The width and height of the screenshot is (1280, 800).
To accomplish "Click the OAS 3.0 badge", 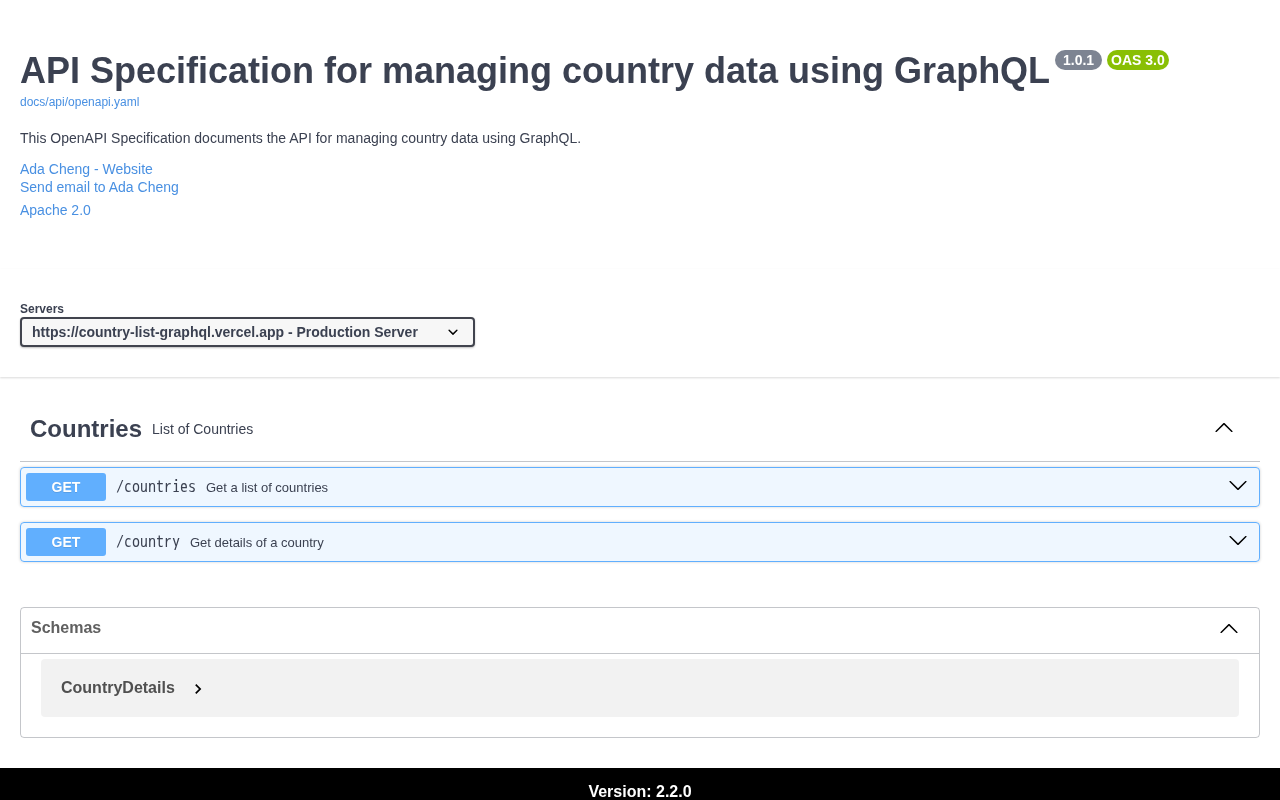I will 1137,60.
